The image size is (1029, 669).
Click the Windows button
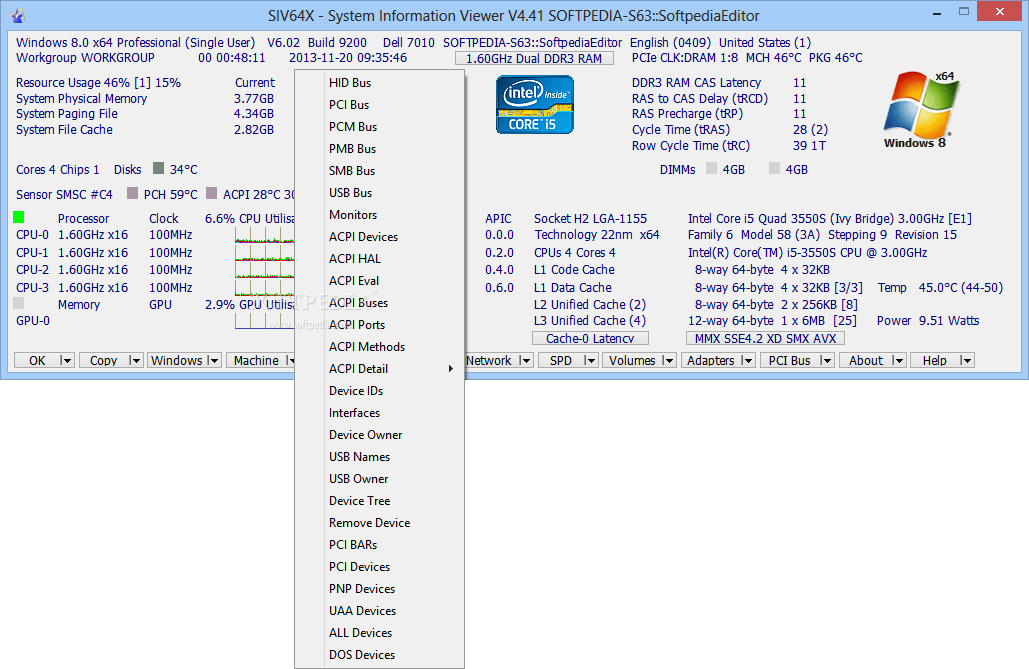coord(177,360)
